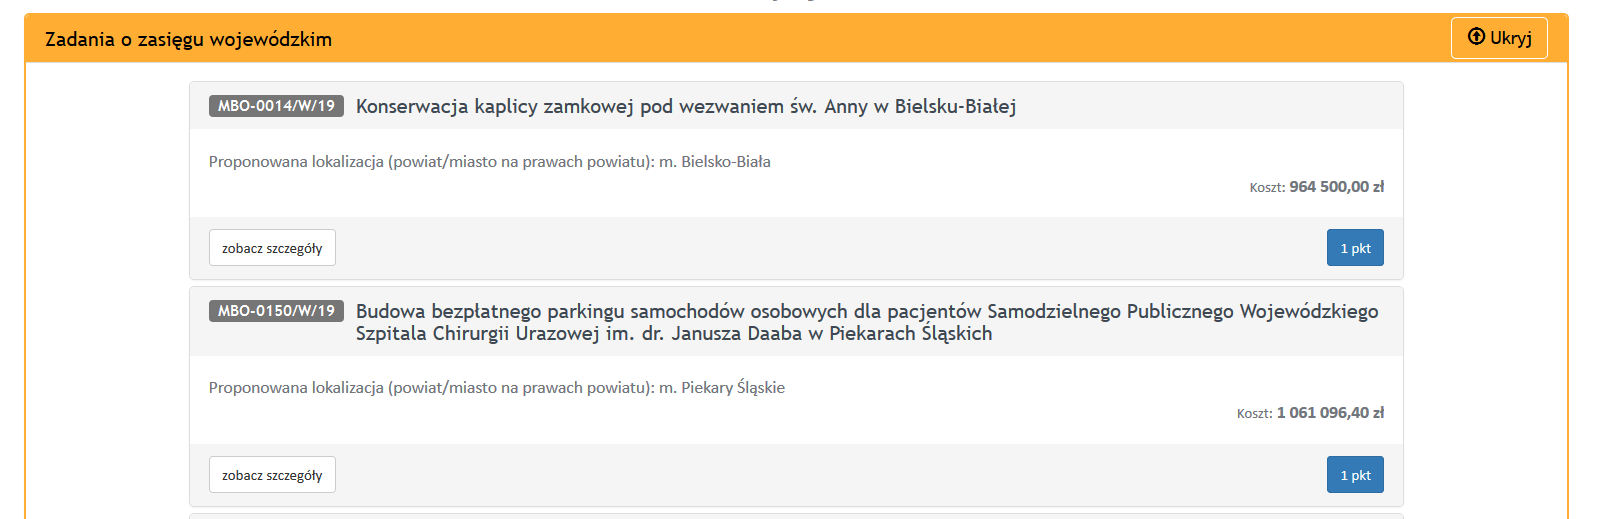View details of the chapel conservation task
The width and height of the screenshot is (1599, 519).
pos(272,248)
